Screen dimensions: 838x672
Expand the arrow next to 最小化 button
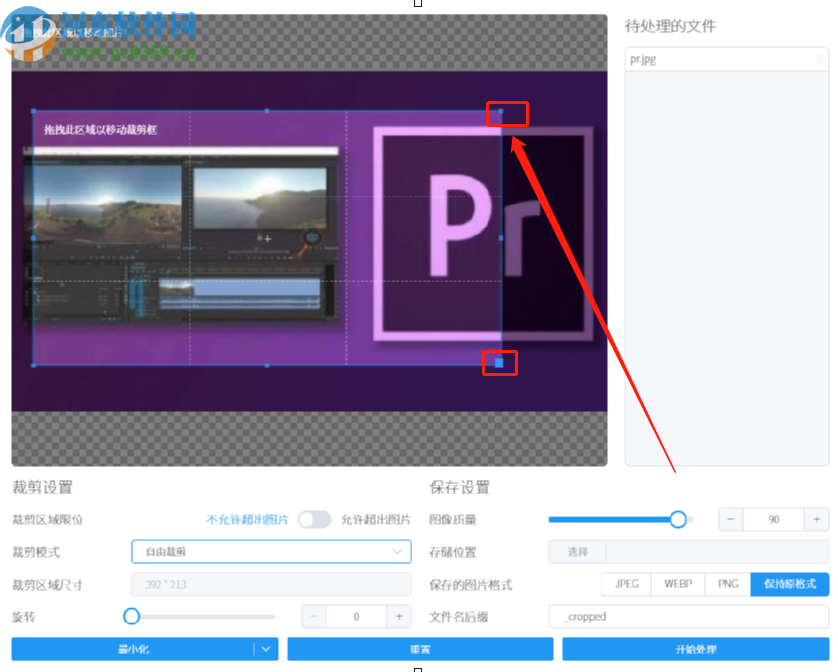(265, 649)
